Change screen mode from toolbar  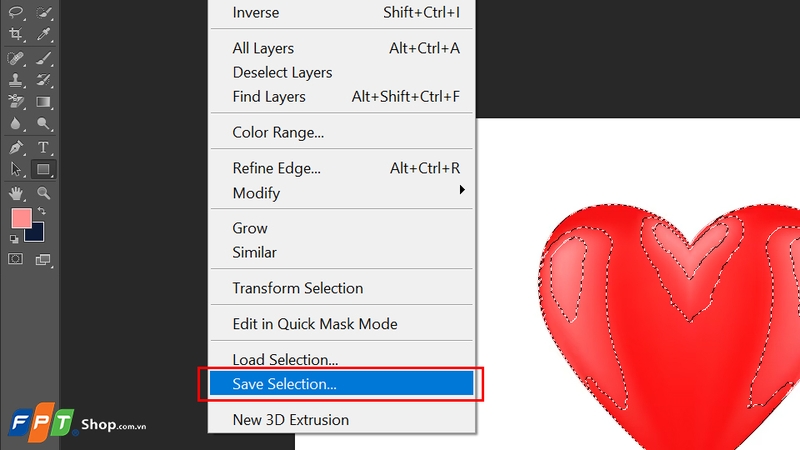pos(43,260)
